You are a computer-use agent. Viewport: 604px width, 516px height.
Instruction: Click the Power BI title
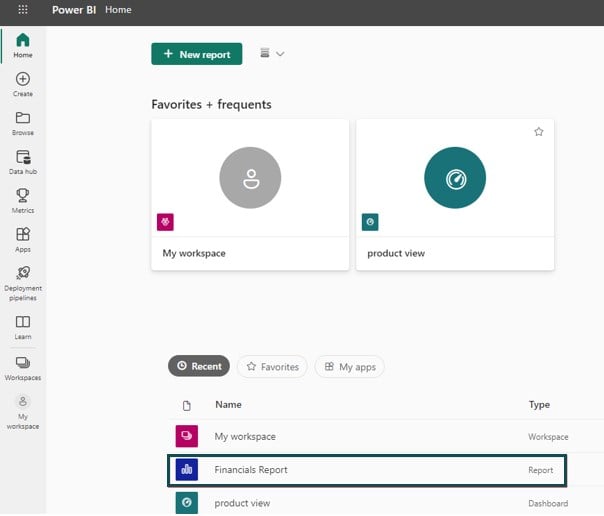(x=74, y=10)
